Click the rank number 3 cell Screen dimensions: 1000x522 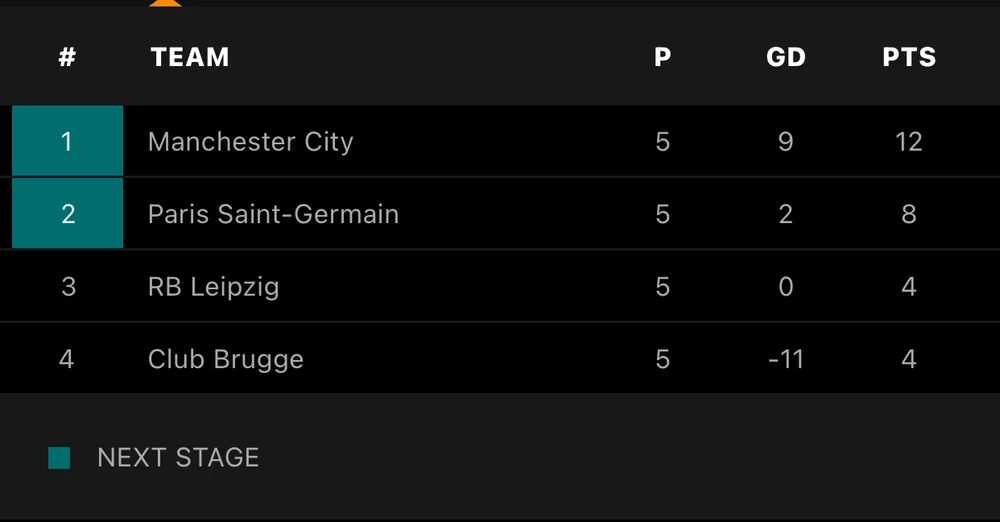coord(67,287)
